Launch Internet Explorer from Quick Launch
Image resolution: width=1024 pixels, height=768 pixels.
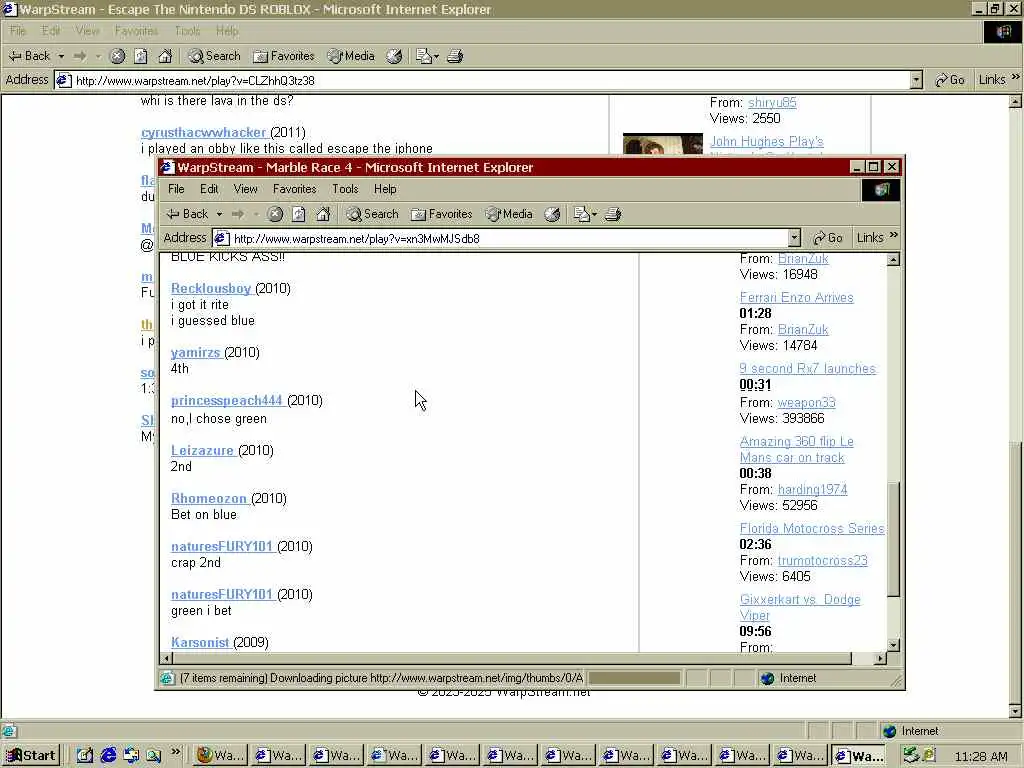(108, 756)
